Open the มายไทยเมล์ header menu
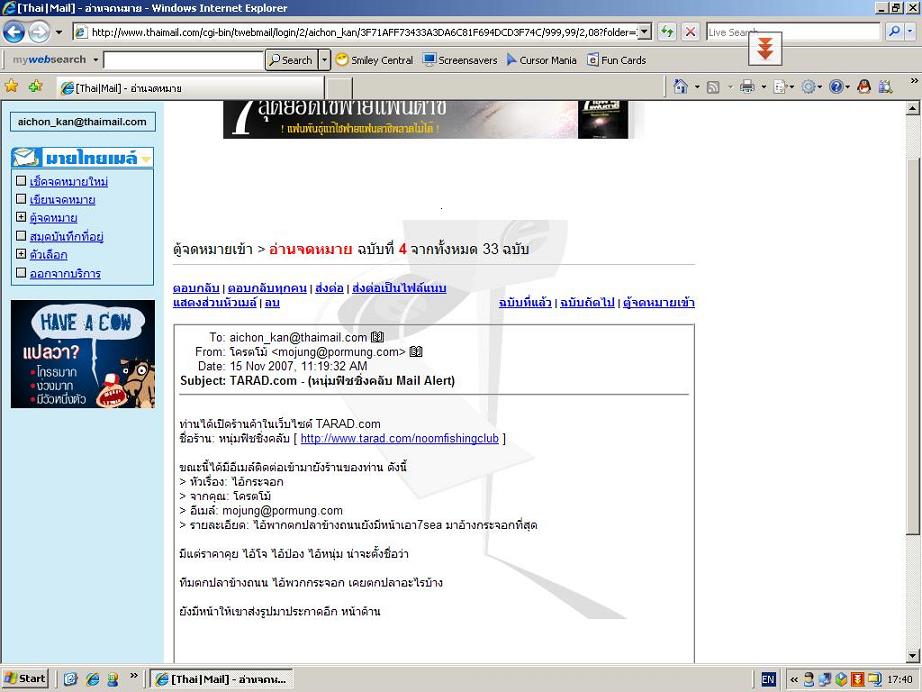This screenshot has width=922, height=692. 82,158
